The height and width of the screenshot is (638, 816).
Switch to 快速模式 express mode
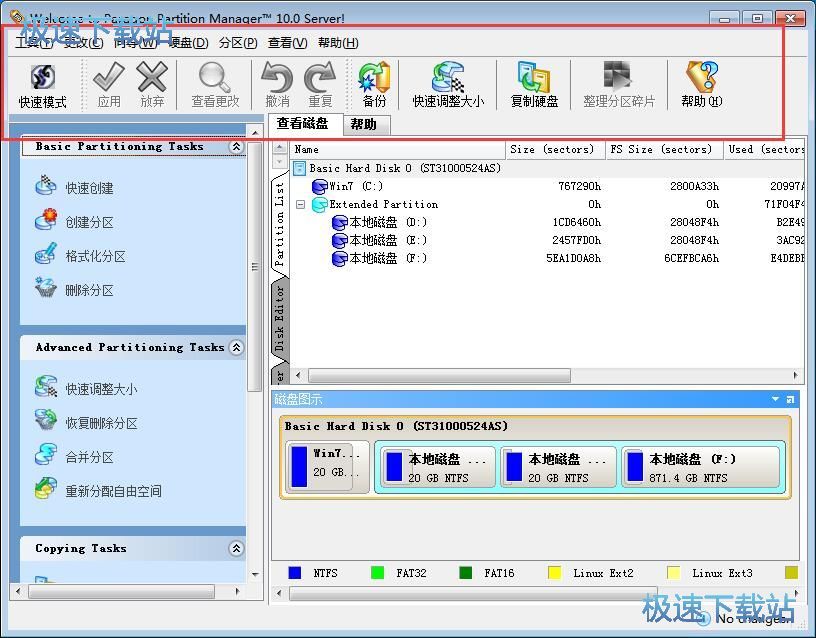[x=43, y=85]
